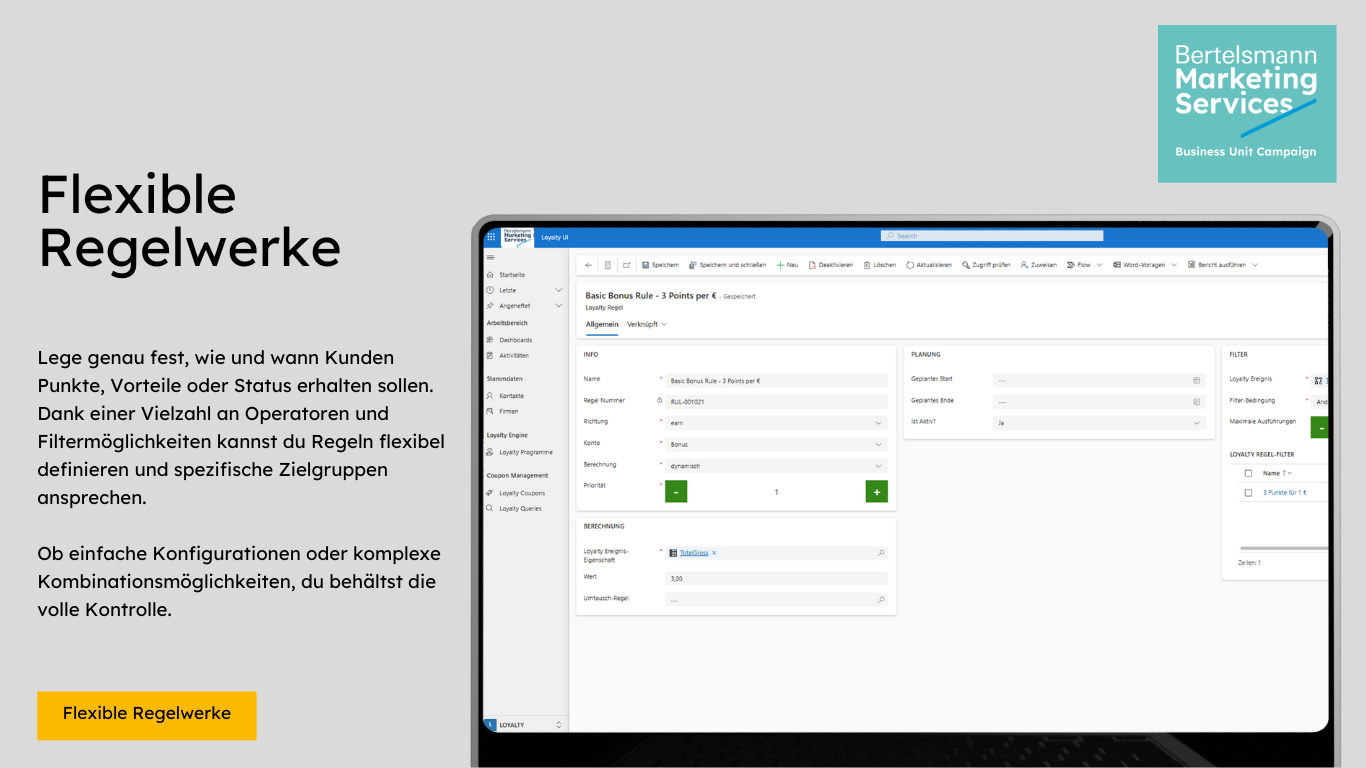Go back using the arrow in the command bar

click(588, 265)
